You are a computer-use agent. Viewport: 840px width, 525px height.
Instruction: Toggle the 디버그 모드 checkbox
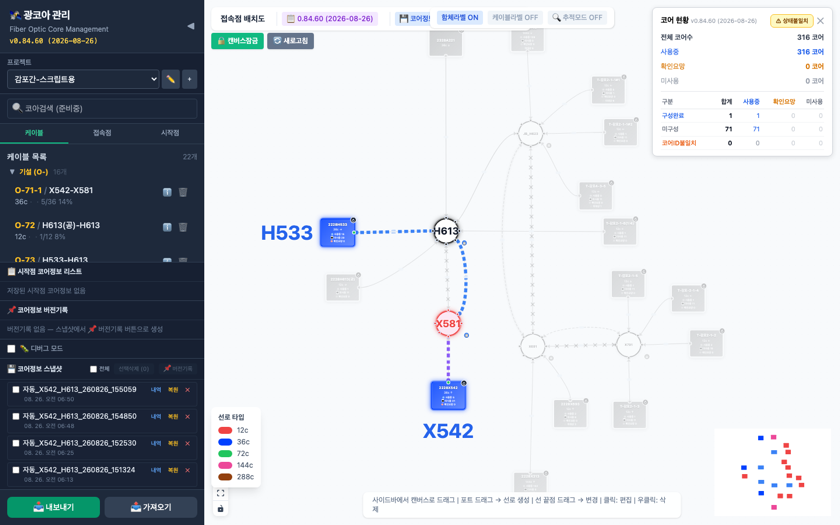tap(11, 349)
